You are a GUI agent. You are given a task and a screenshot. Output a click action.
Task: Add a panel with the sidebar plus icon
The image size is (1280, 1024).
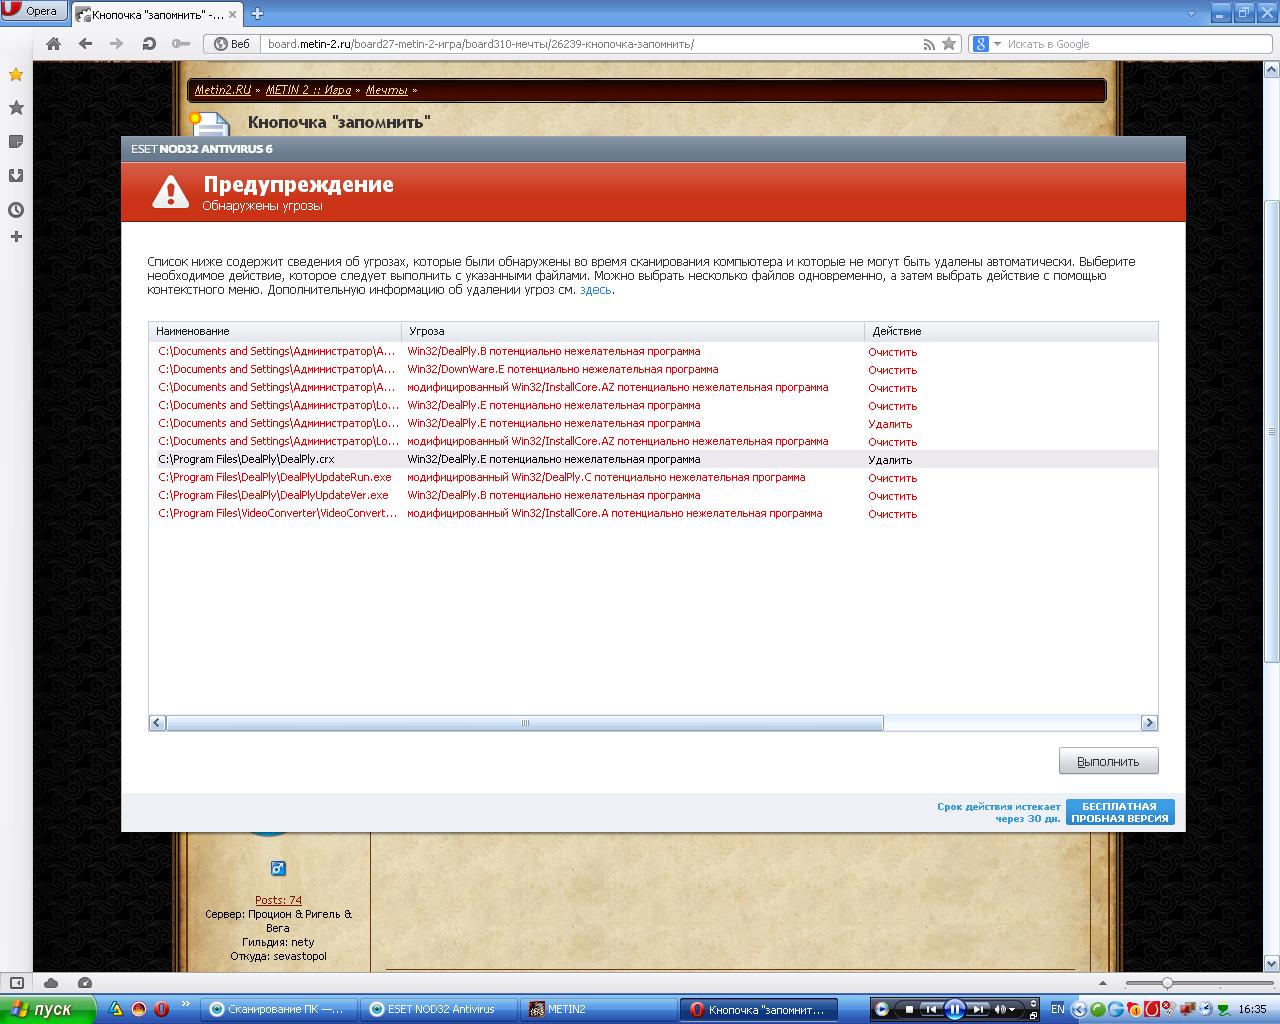16,237
